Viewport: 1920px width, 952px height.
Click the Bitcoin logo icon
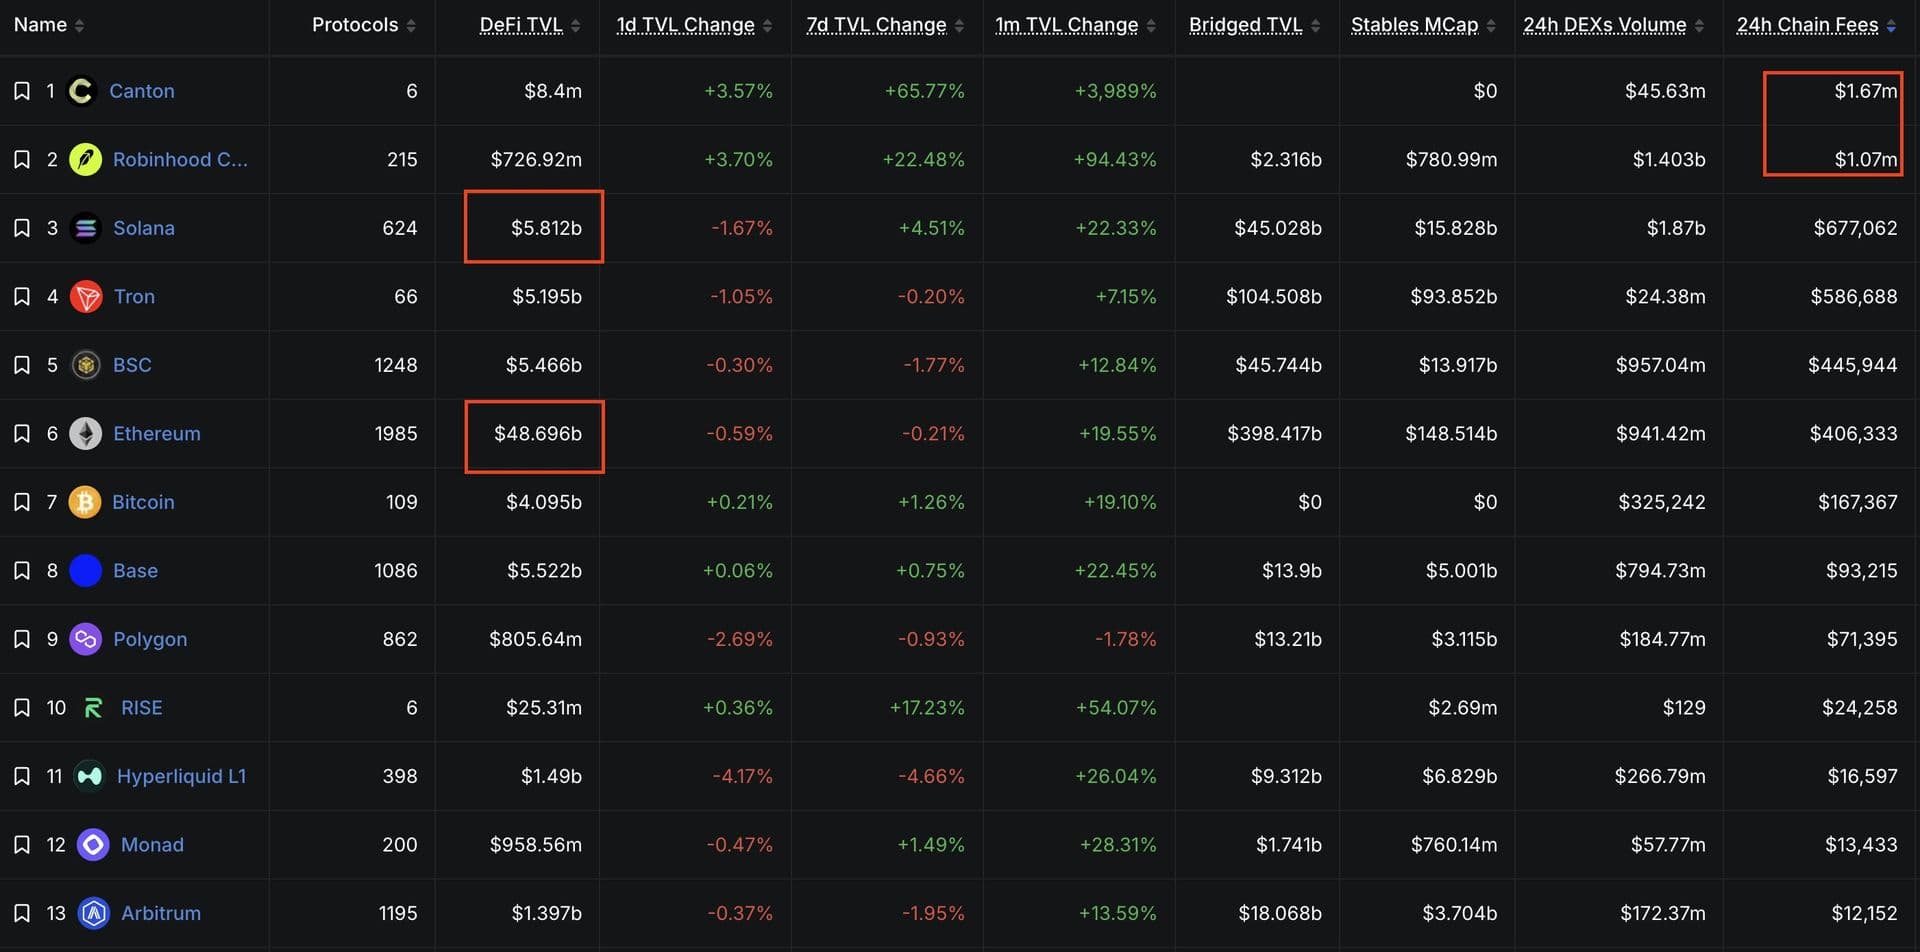(x=84, y=502)
